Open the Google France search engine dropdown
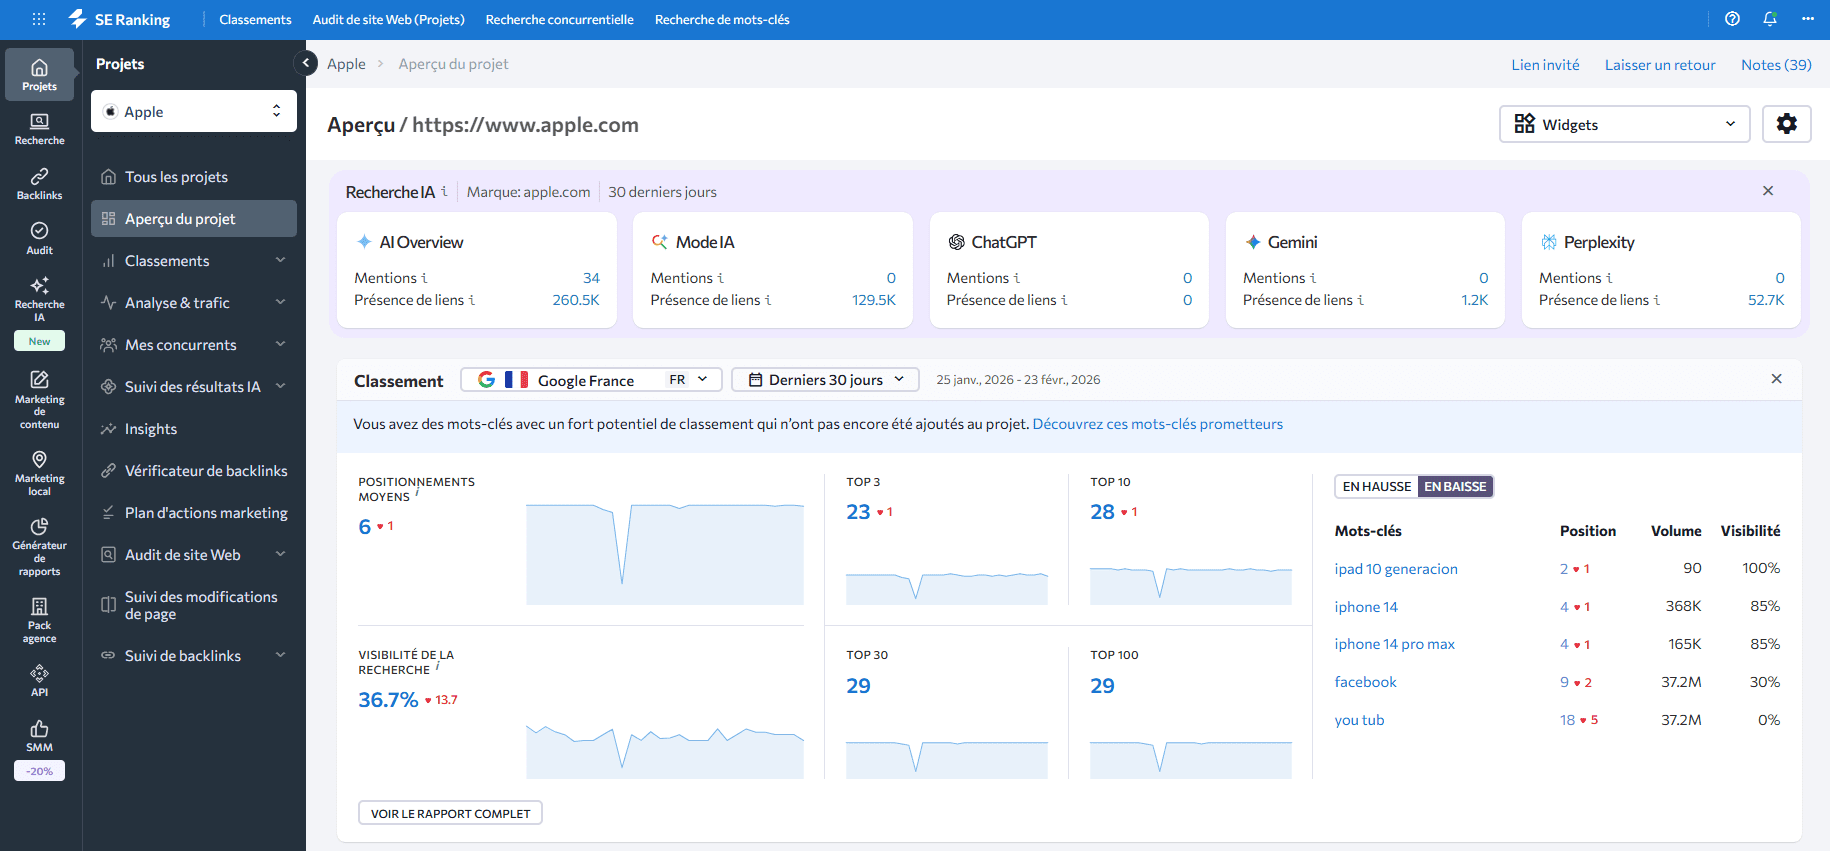Viewport: 1830px width, 851px height. coord(591,380)
